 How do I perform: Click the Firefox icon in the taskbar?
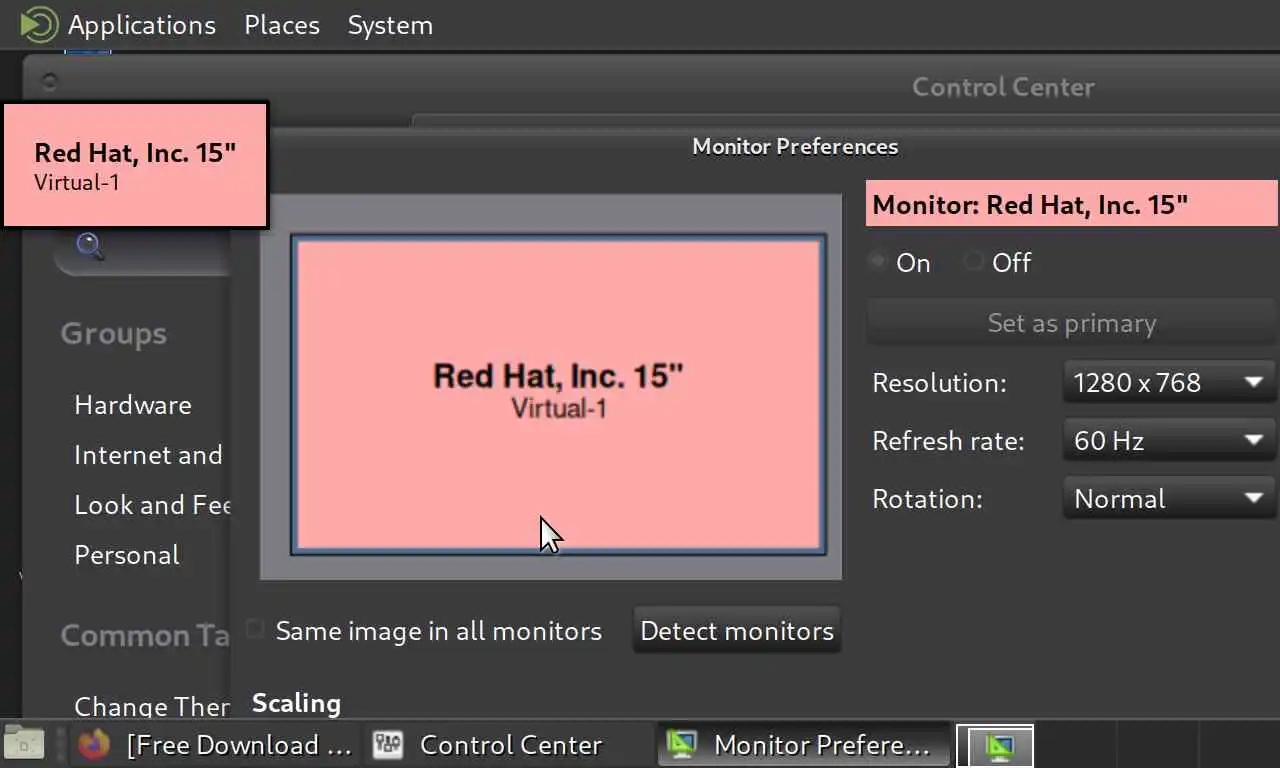pos(95,745)
